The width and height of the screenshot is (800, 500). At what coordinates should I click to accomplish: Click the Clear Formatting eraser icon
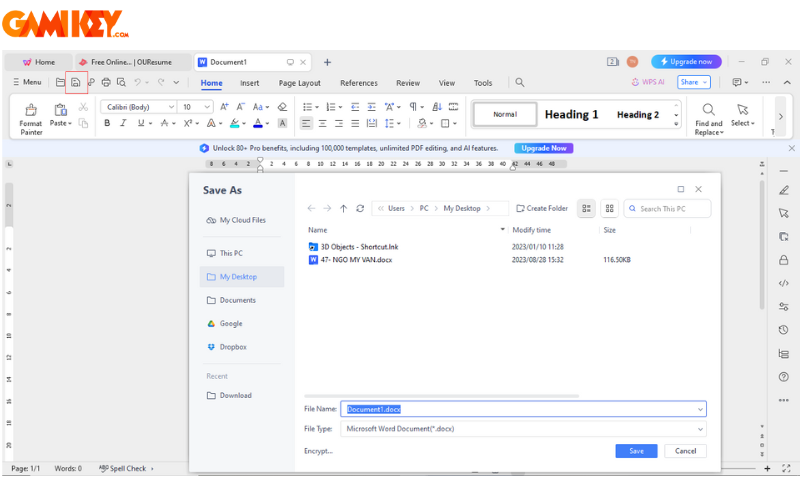tap(282, 107)
